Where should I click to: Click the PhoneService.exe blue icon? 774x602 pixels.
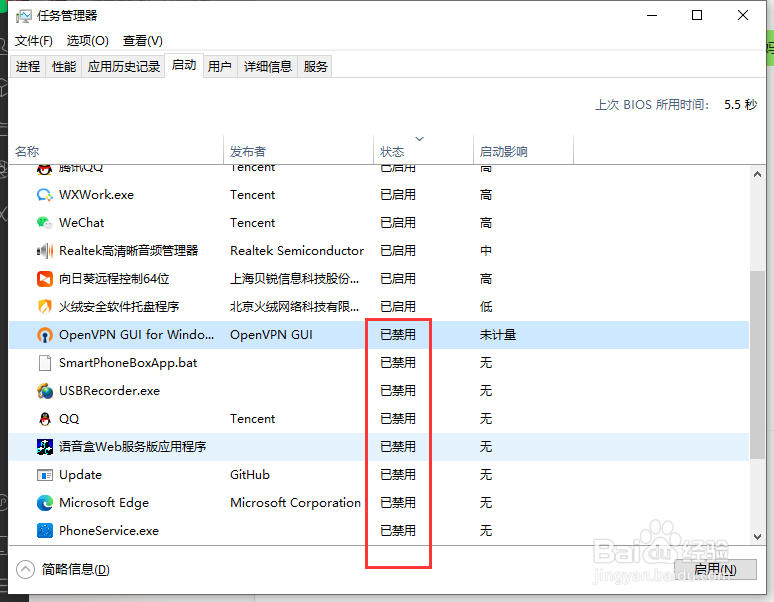pyautogui.click(x=44, y=531)
